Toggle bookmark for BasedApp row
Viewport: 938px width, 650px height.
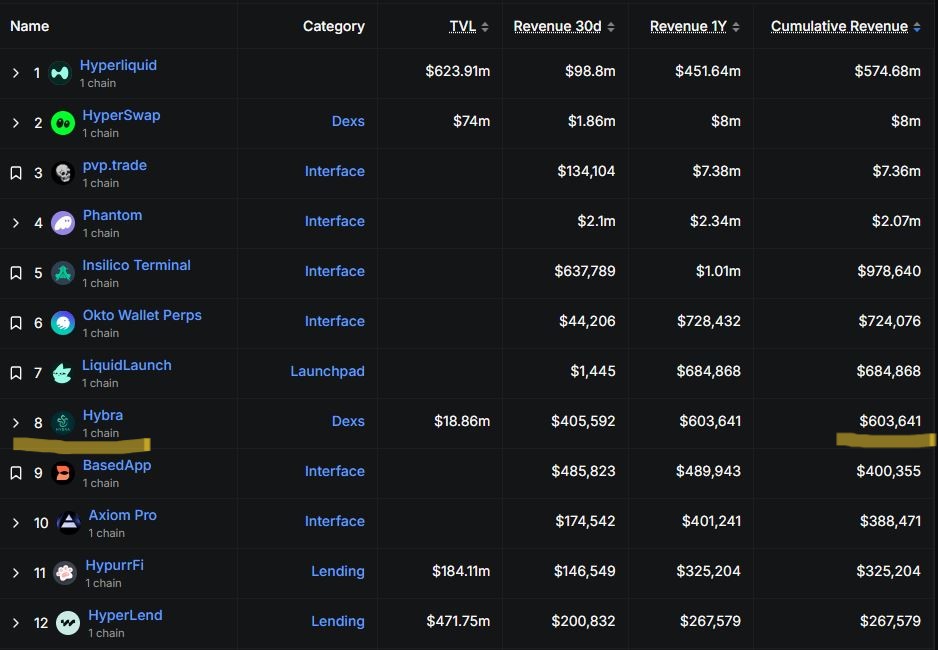16,473
